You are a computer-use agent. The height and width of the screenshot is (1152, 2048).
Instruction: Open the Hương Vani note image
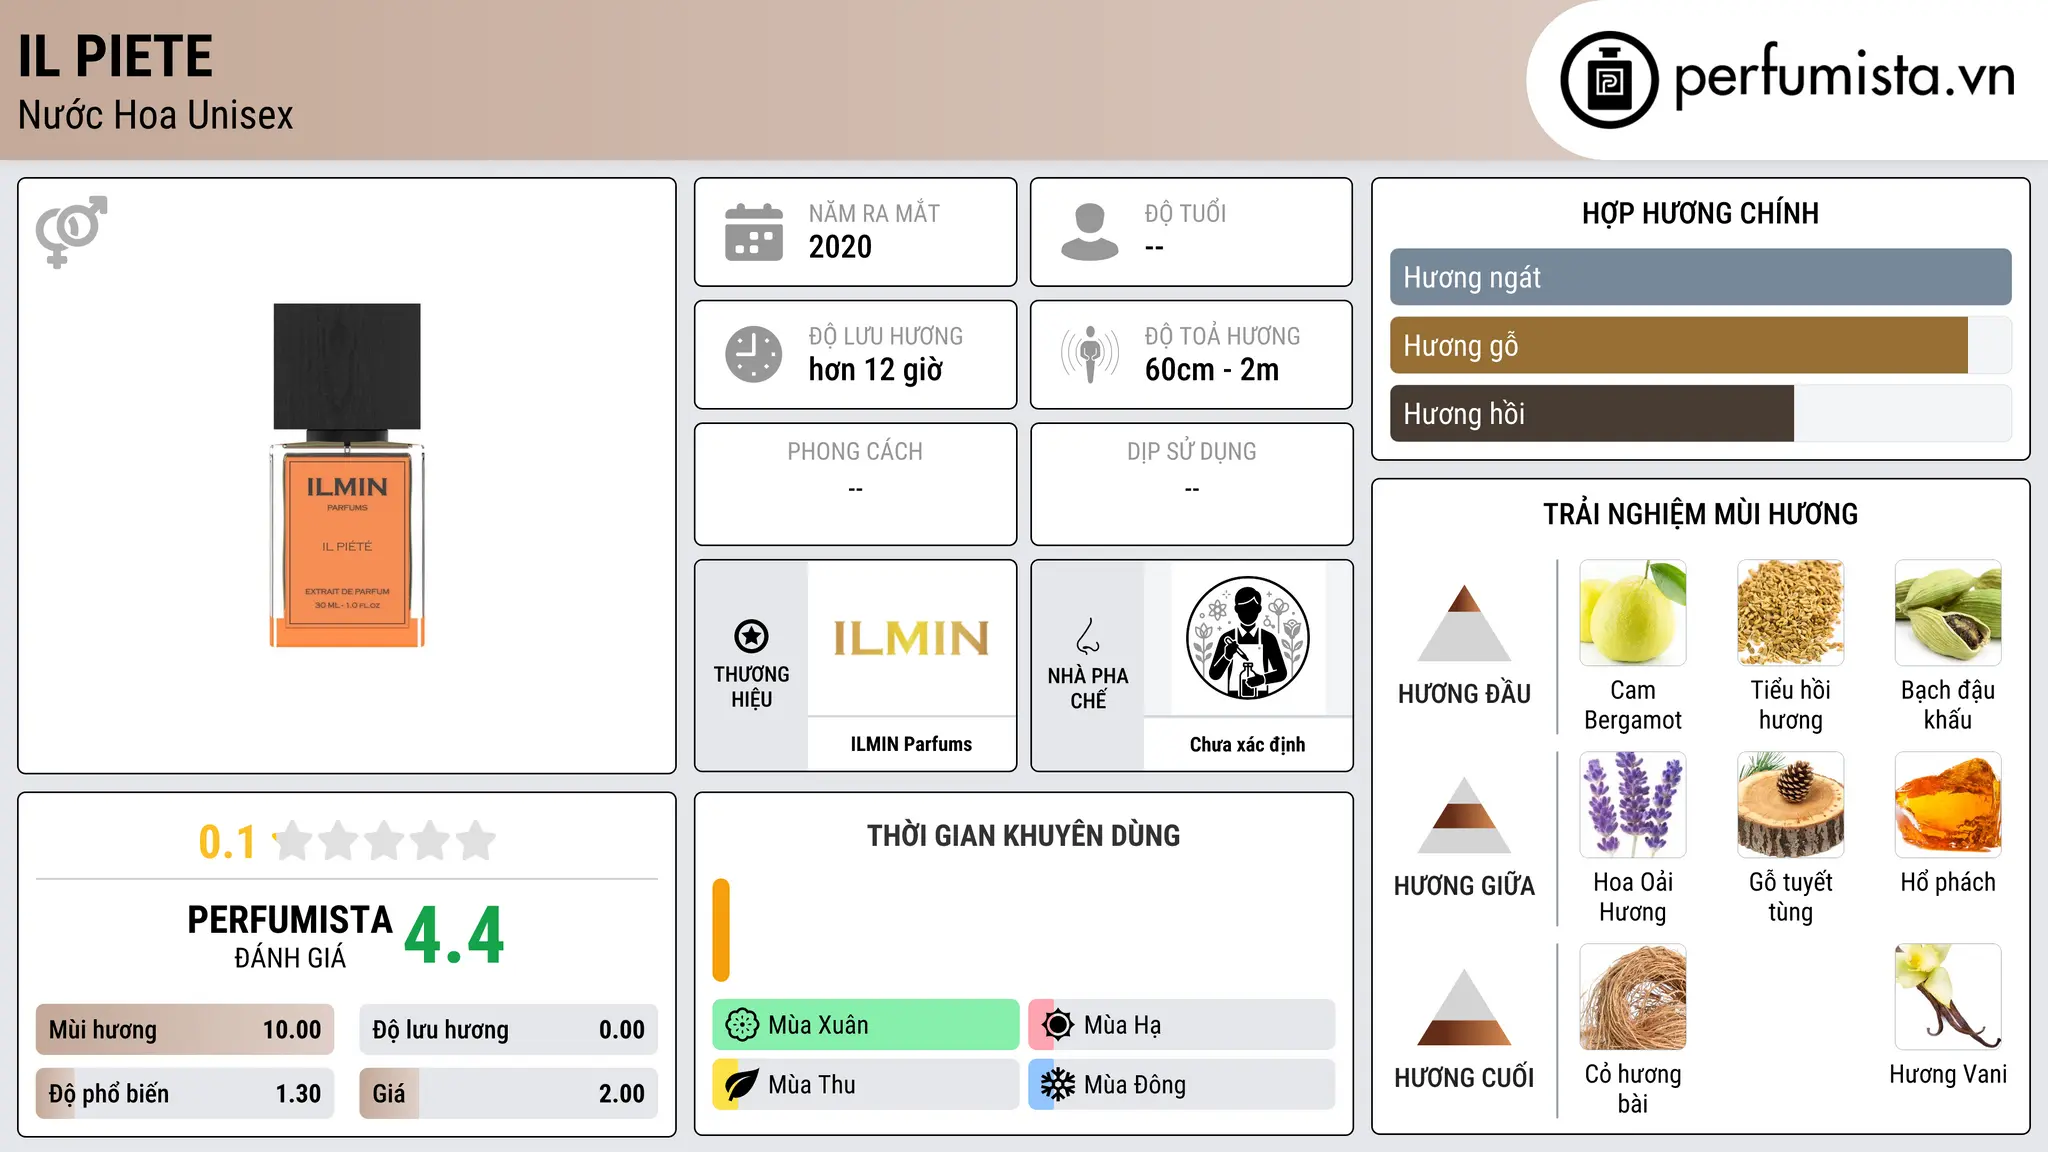click(1948, 997)
